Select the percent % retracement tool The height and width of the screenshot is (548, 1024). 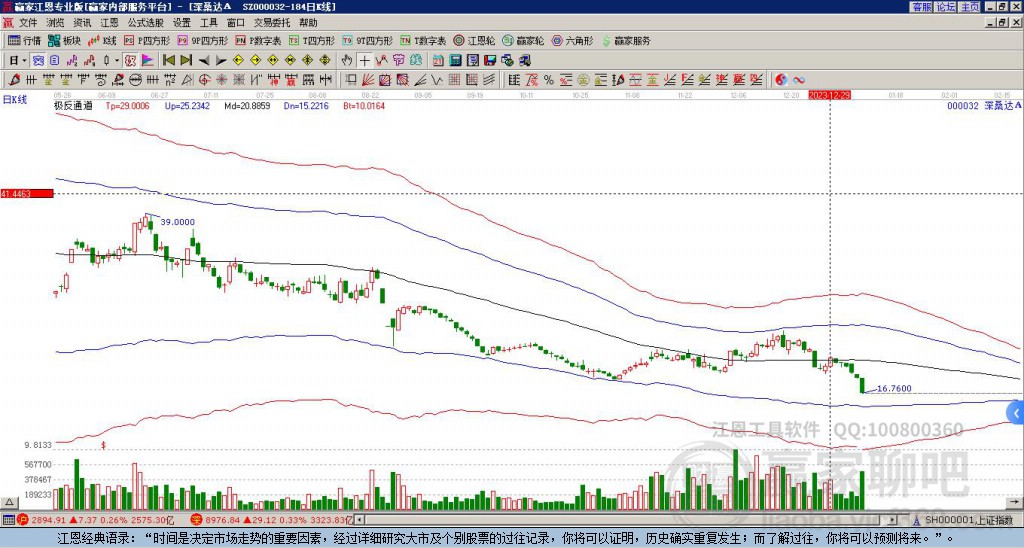click(549, 80)
